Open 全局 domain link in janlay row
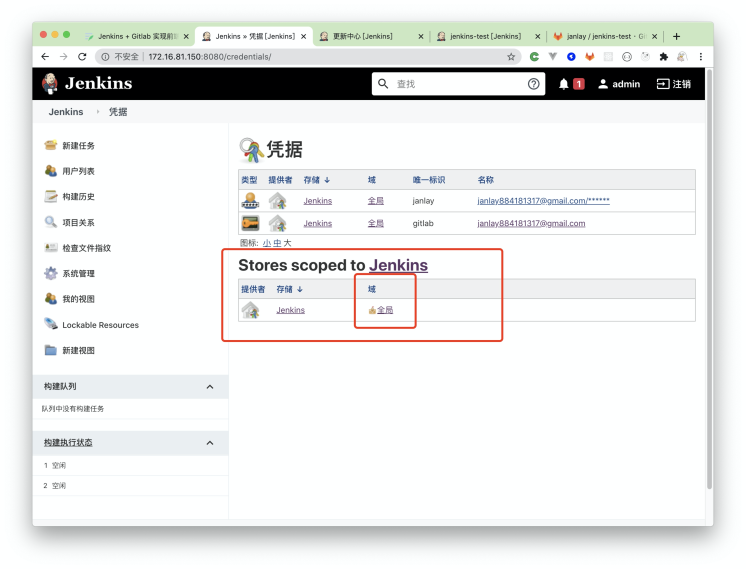 click(x=375, y=201)
